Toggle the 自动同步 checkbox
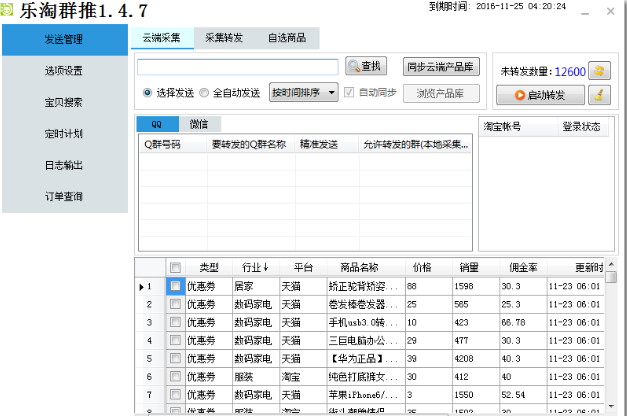Screen dimensions: 627x416 point(349,93)
